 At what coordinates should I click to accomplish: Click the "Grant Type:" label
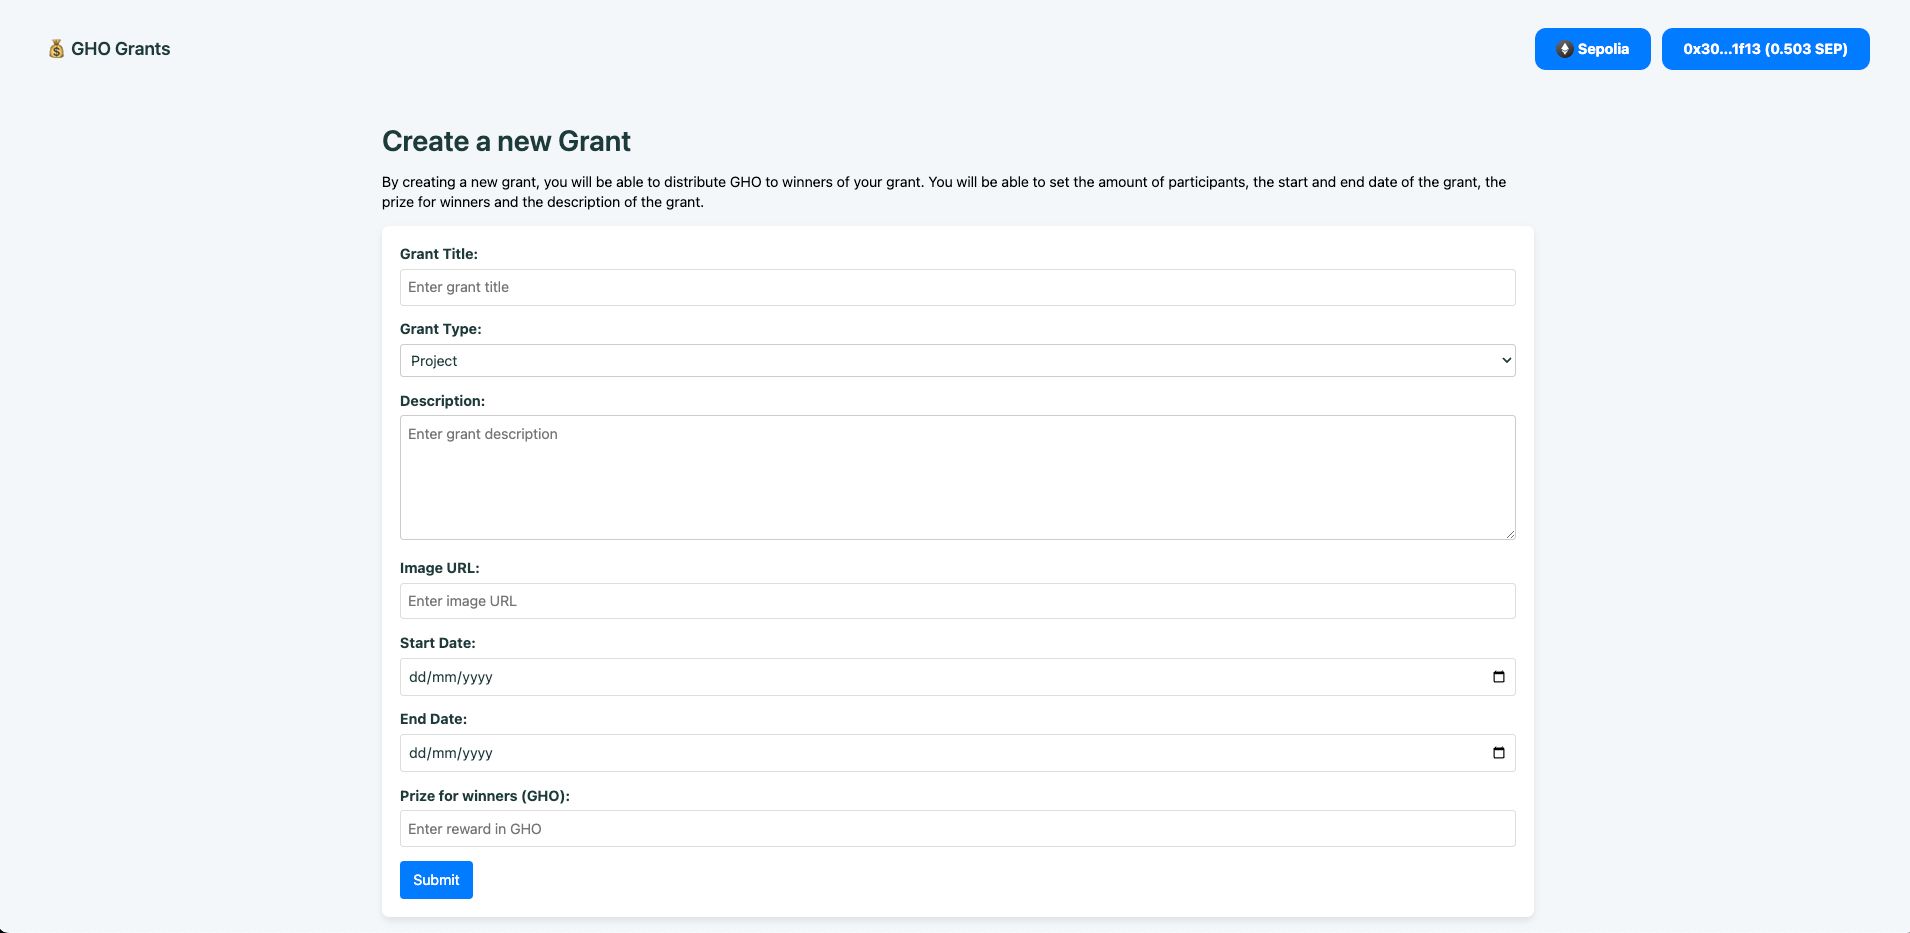[x=440, y=329]
